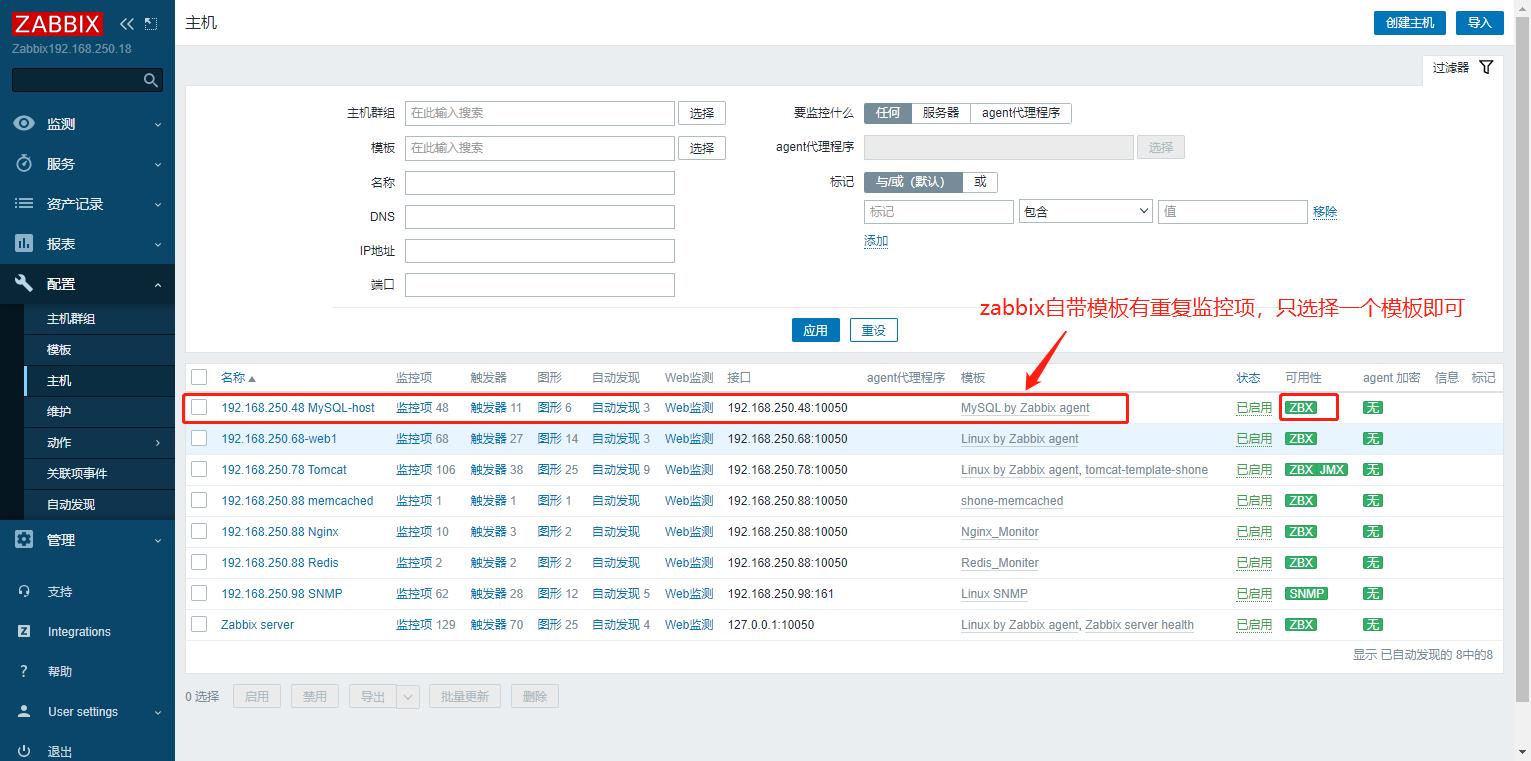Open 模板 in the sidebar

coord(59,350)
